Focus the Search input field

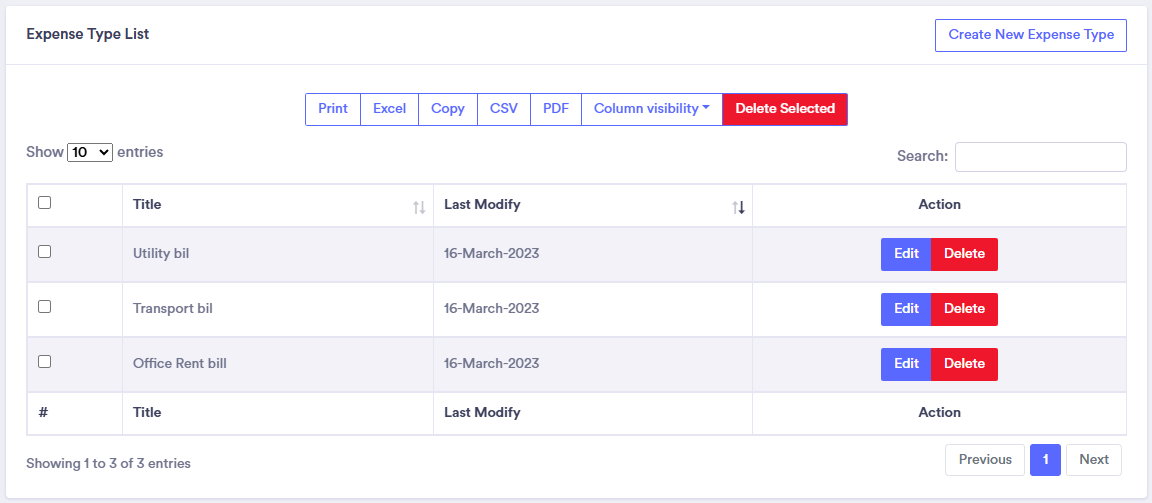[x=1040, y=157]
